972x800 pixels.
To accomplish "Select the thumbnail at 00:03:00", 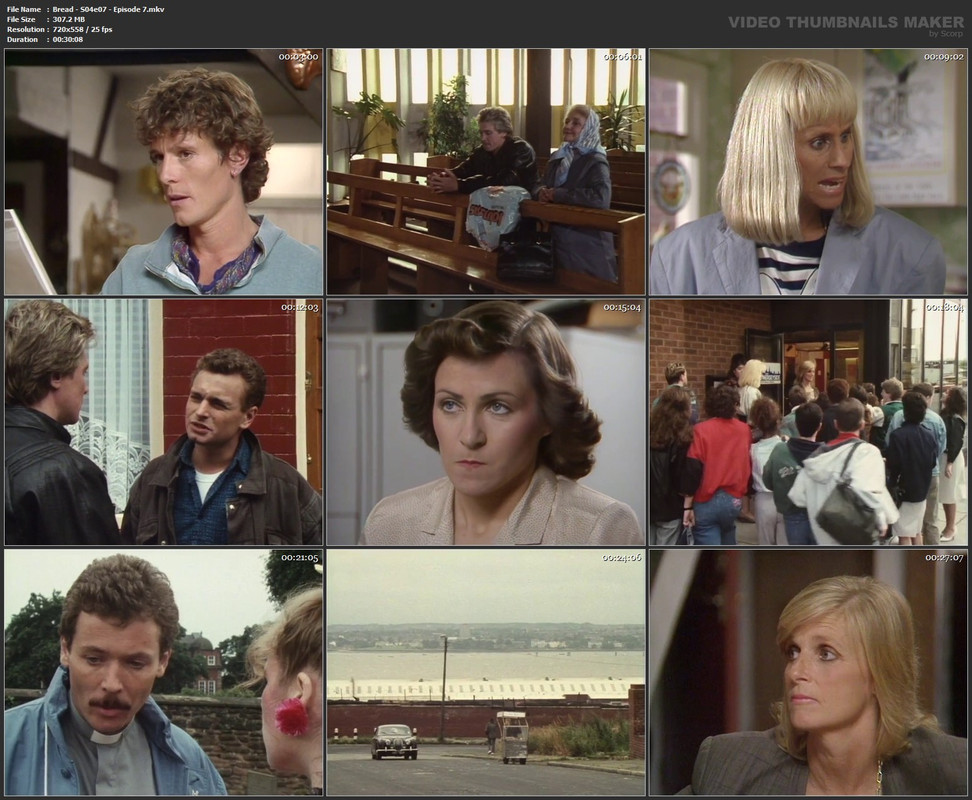I will click(x=164, y=172).
